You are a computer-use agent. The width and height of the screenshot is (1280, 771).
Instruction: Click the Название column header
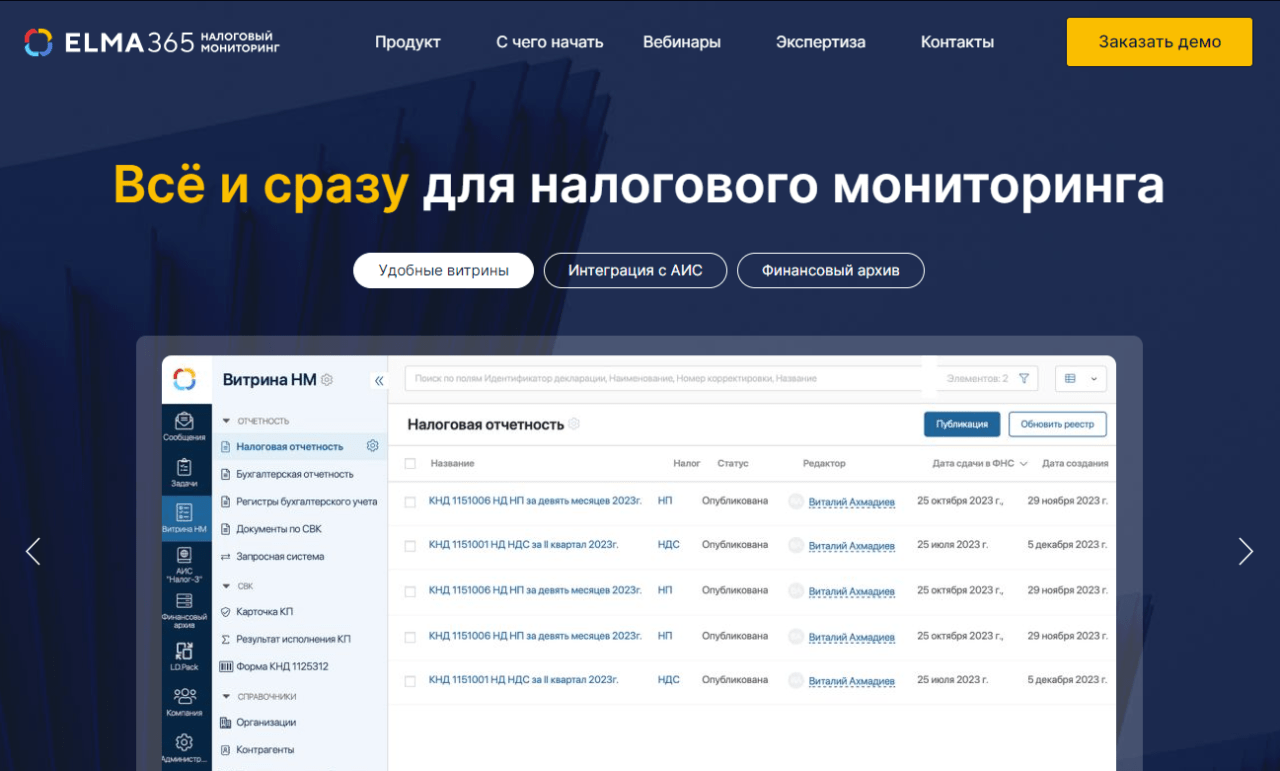pyautogui.click(x=452, y=464)
